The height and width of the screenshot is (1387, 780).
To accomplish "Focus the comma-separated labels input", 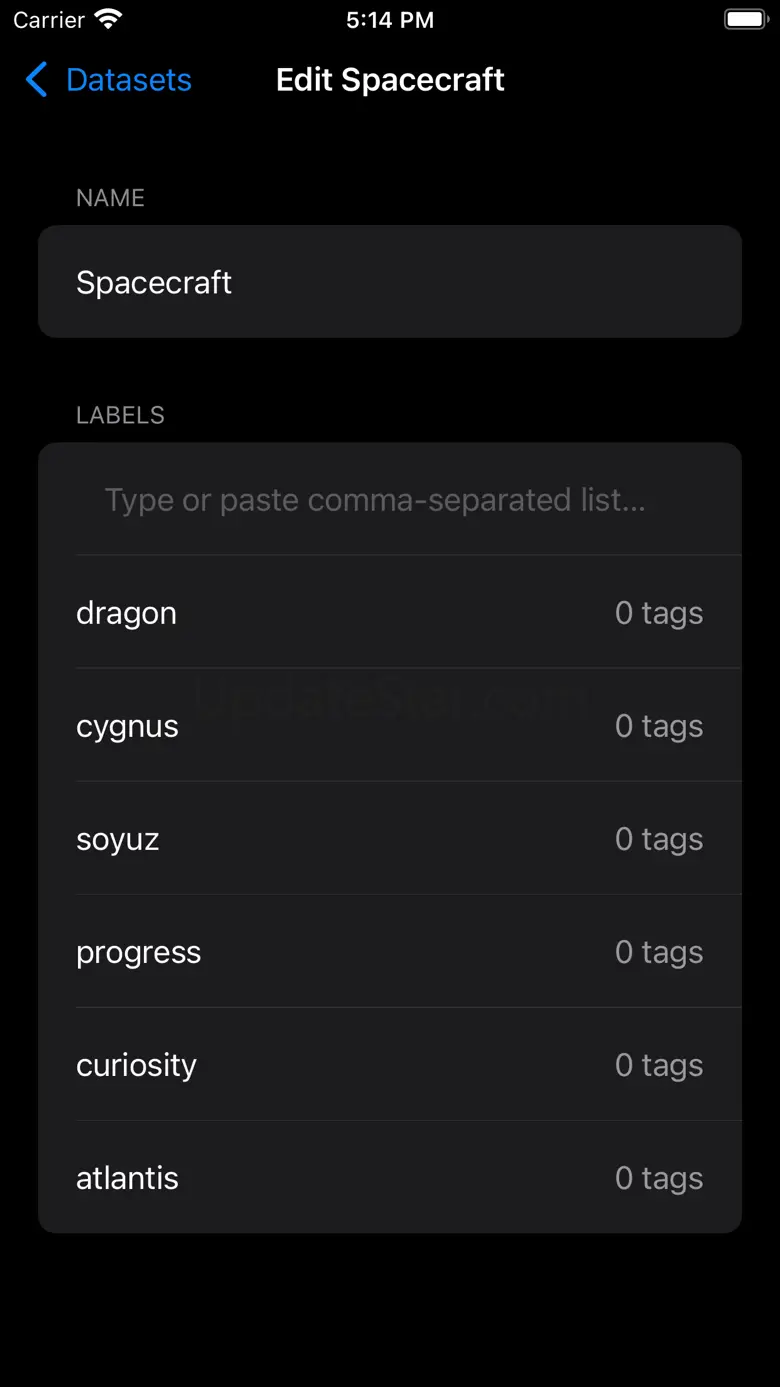I will point(390,500).
